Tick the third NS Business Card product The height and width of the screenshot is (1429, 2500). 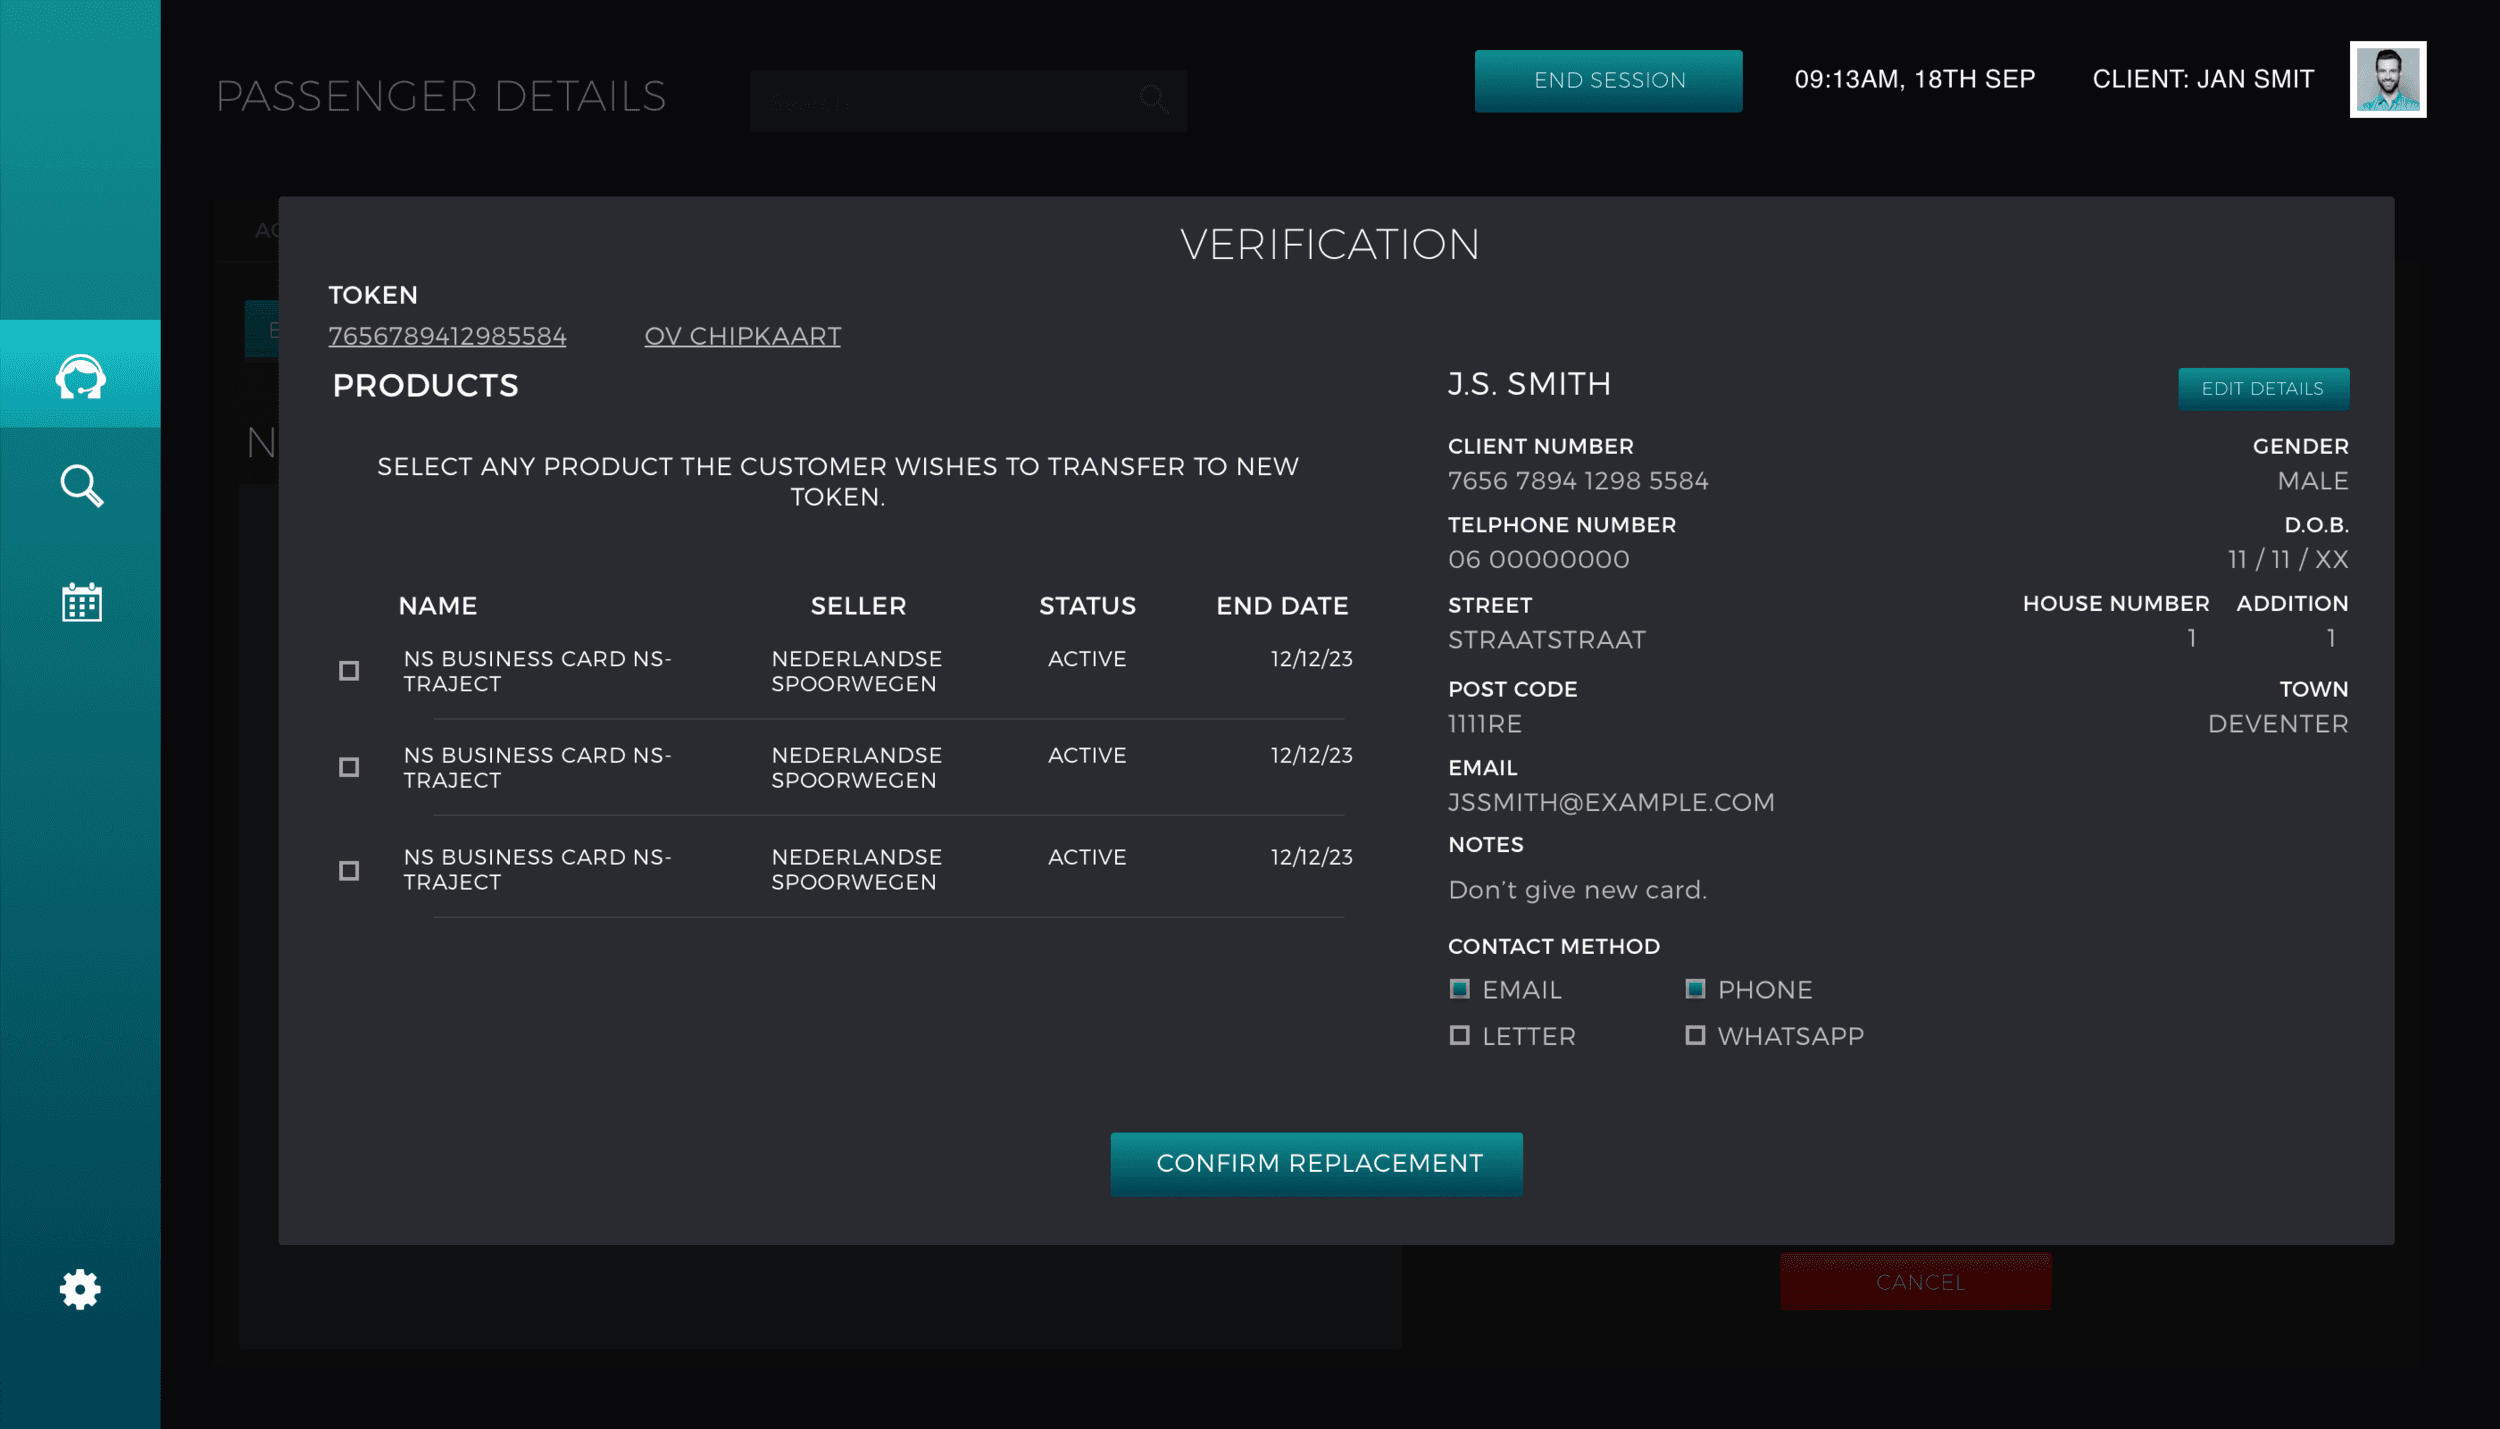349,871
